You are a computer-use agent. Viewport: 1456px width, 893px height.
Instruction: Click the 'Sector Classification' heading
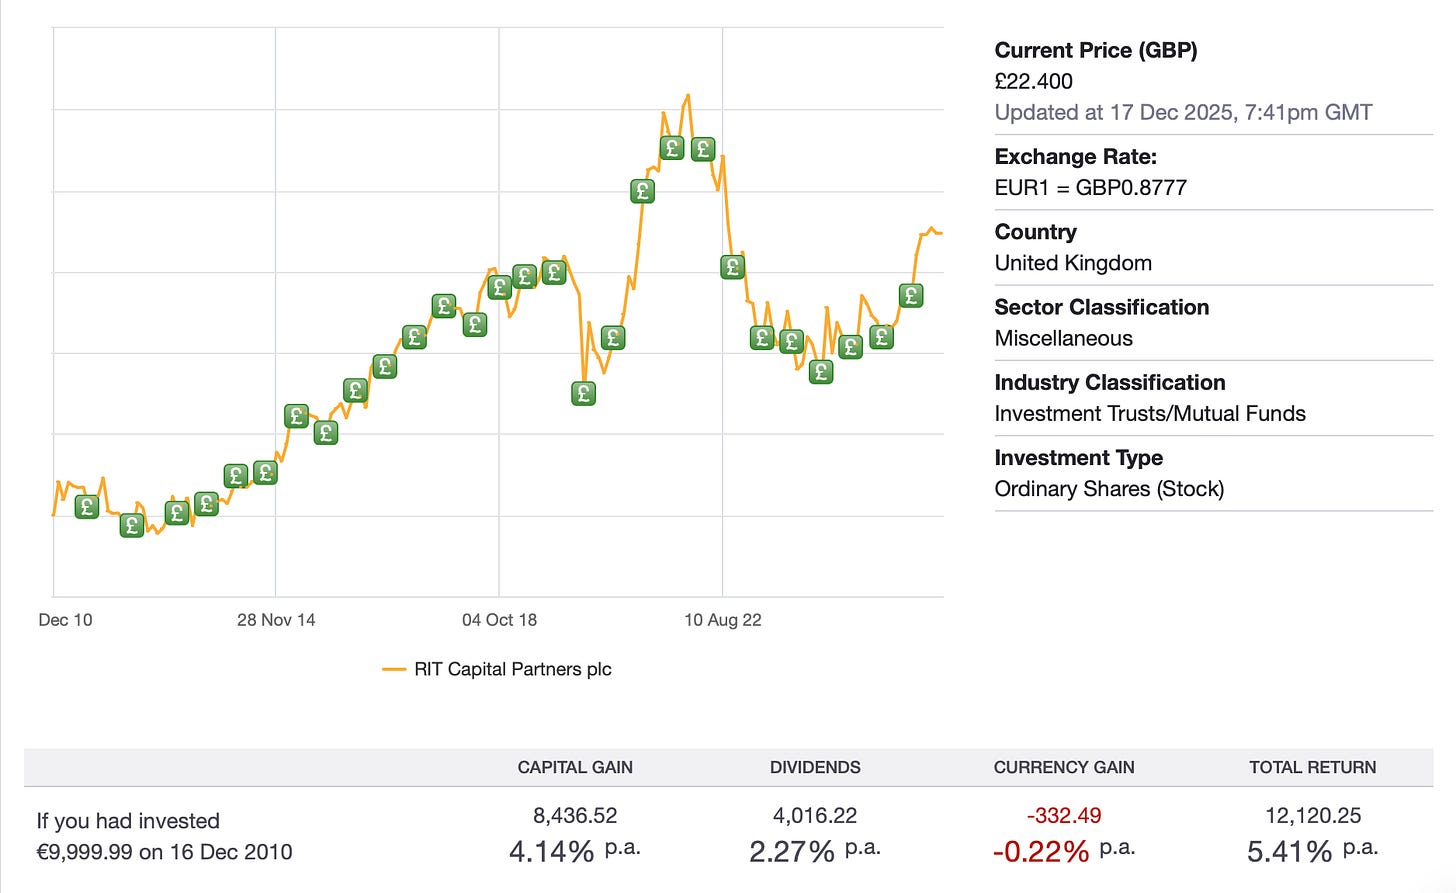(1102, 307)
